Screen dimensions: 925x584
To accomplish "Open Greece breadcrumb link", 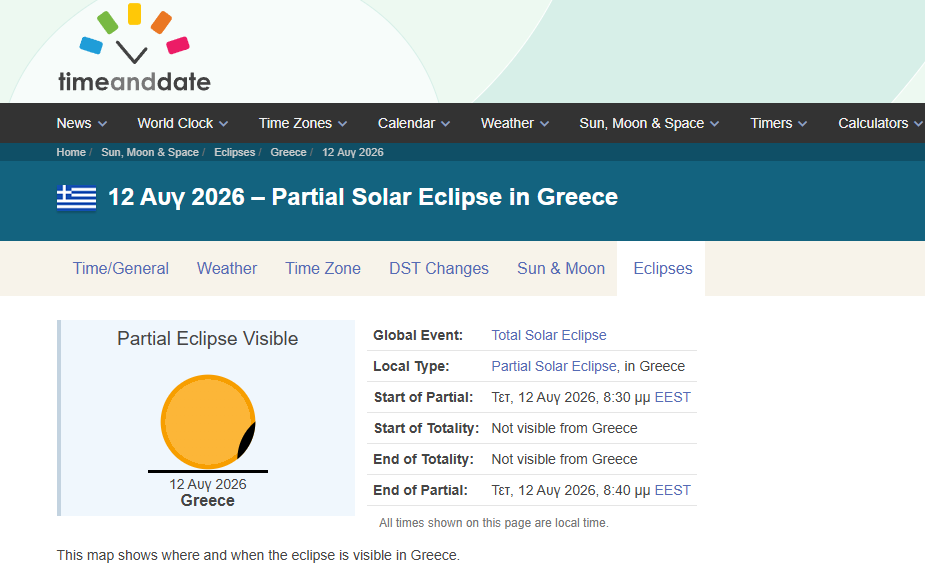I will [288, 152].
